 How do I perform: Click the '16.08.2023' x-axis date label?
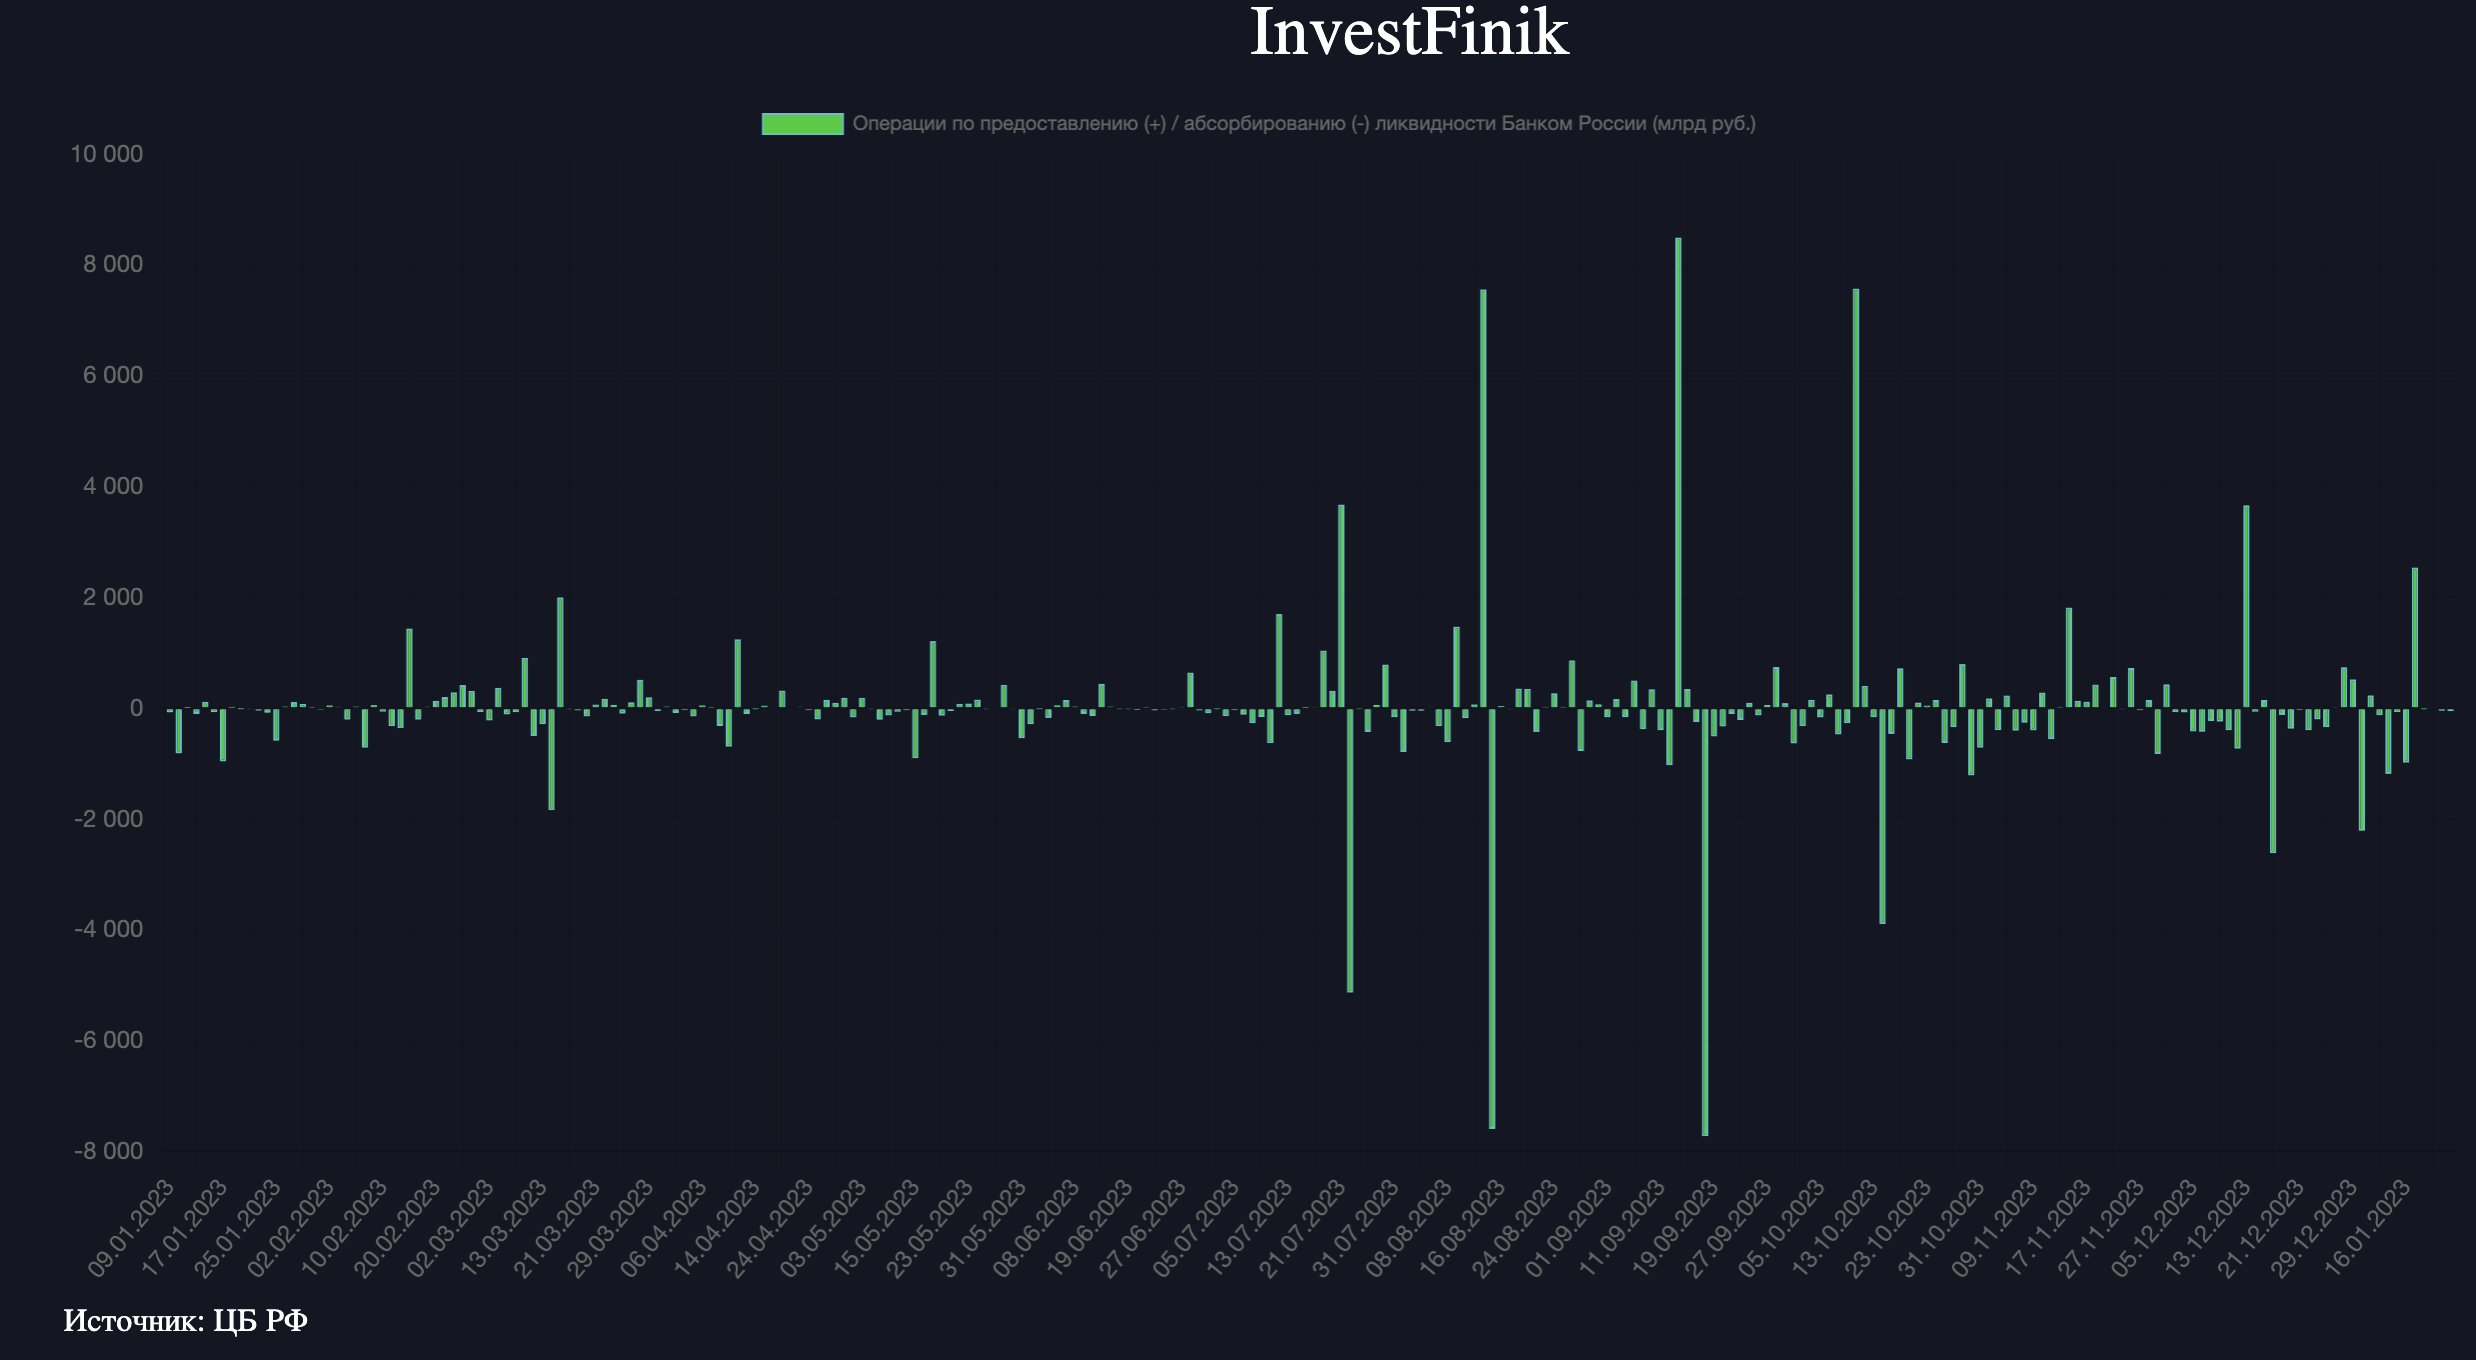coord(1462,1228)
